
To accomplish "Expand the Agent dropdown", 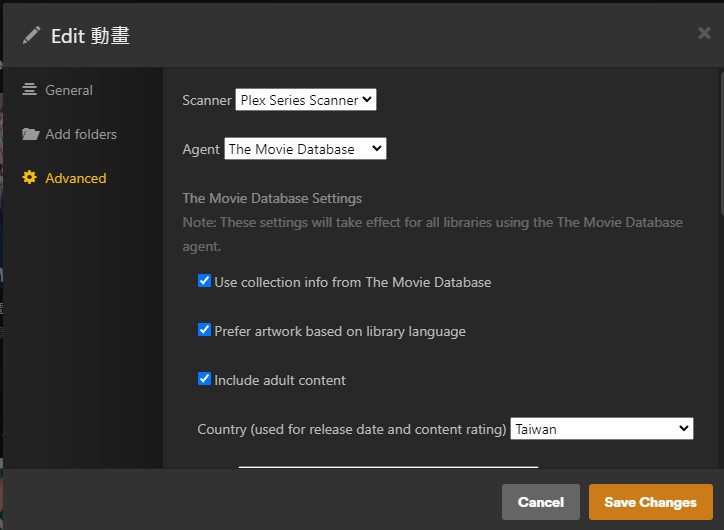I will pyautogui.click(x=305, y=149).
